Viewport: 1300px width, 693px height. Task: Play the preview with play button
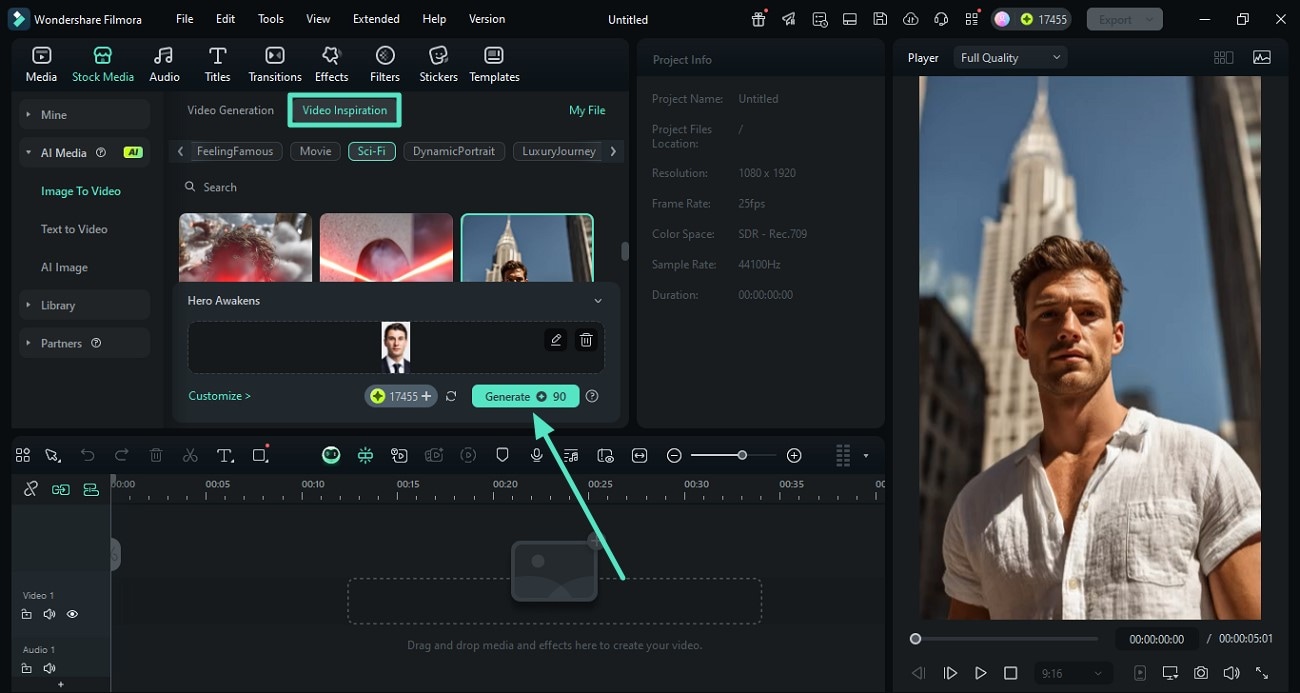click(x=981, y=673)
